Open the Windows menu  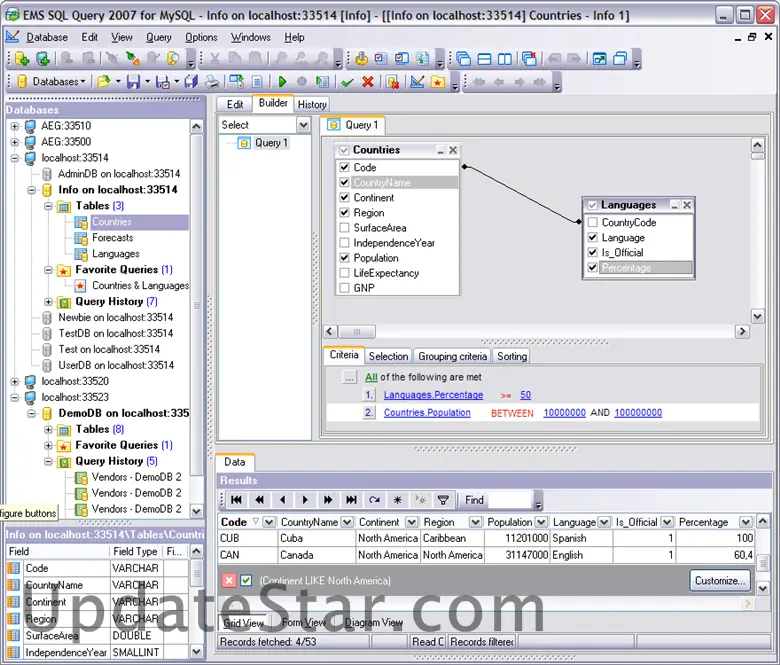click(250, 37)
